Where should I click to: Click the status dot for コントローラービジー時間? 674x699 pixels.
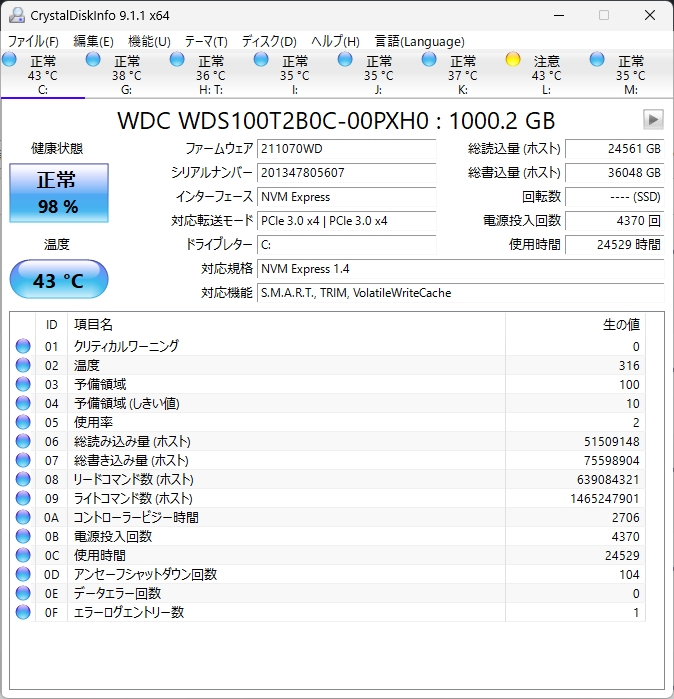(23, 517)
